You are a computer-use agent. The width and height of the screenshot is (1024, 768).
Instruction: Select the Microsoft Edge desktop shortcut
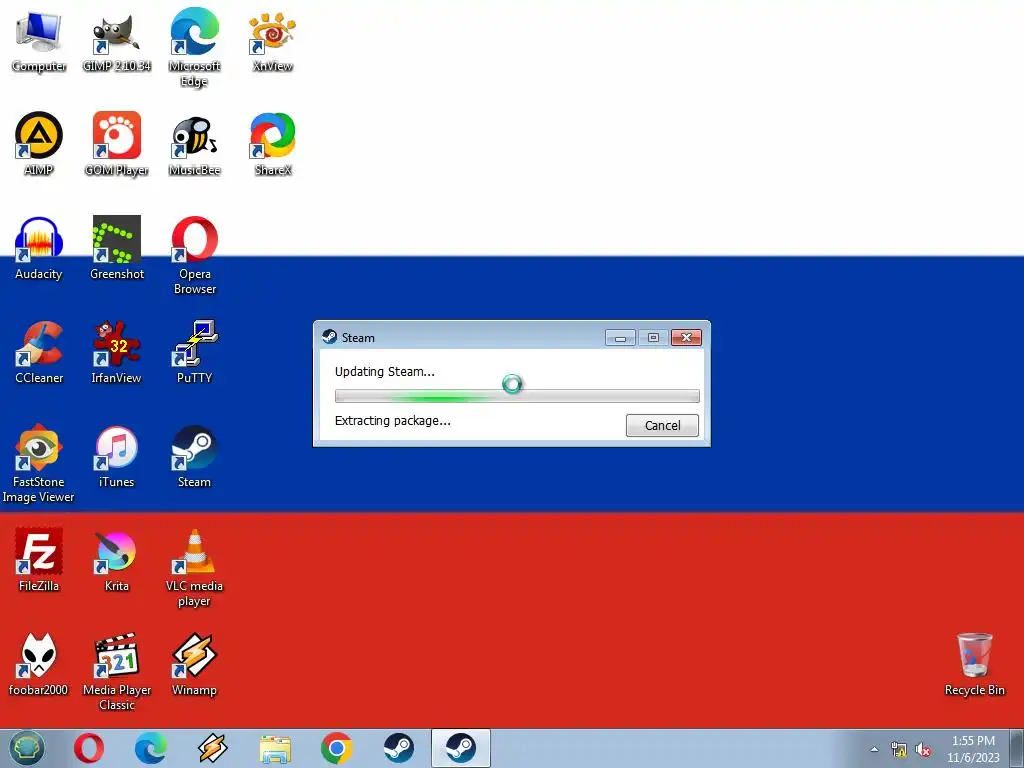194,47
